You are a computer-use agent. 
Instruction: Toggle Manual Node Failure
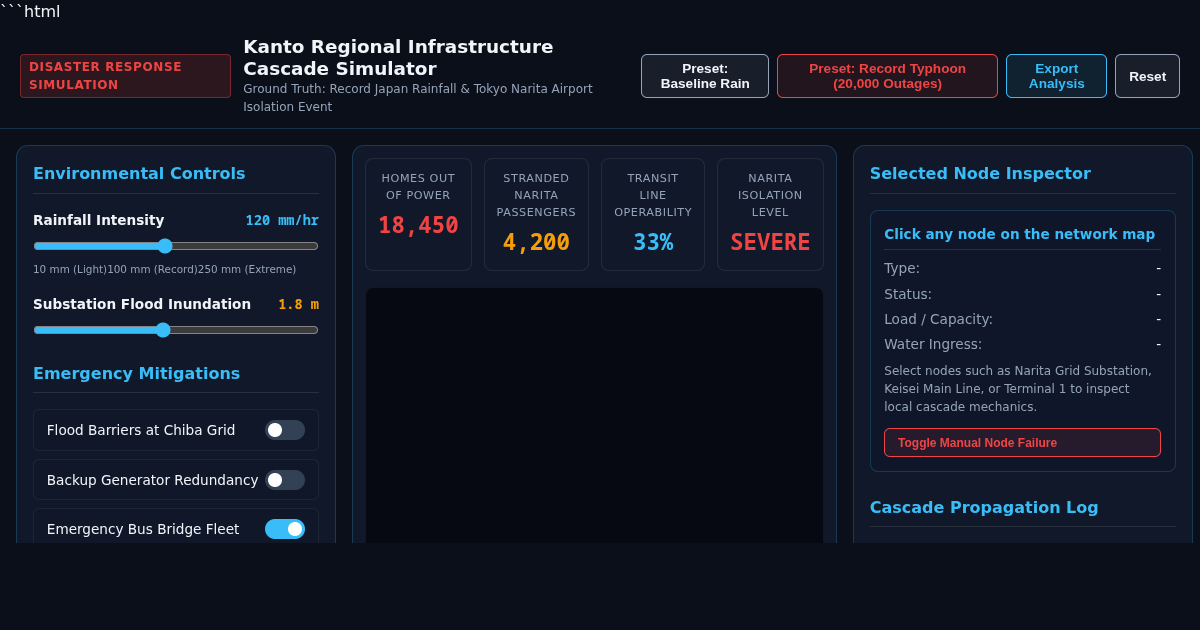pos(1022,443)
